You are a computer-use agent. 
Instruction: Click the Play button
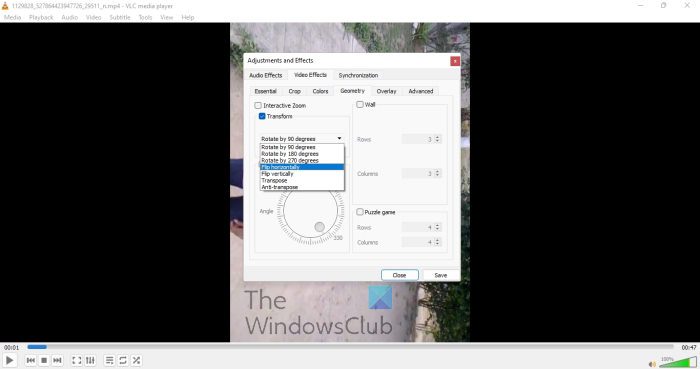point(9,360)
